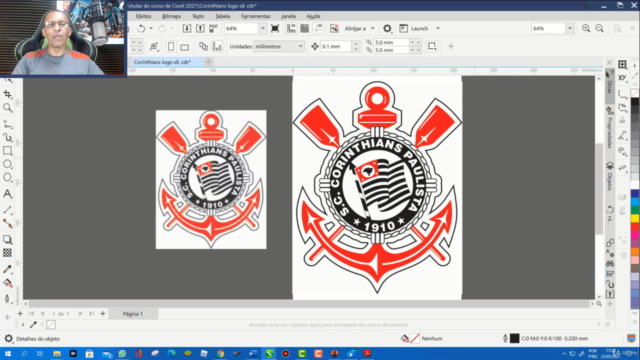The width and height of the screenshot is (640, 360).
Task: Select the Connector tool
Action: click(7, 223)
